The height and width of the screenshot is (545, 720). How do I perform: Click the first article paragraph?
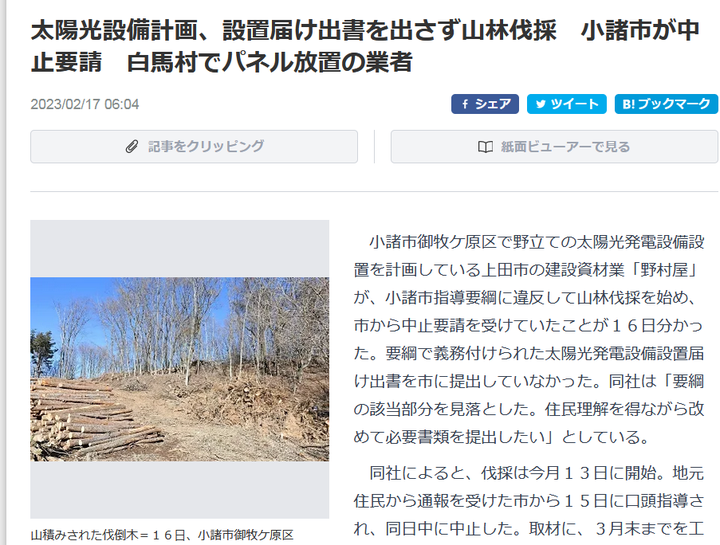[529, 339]
